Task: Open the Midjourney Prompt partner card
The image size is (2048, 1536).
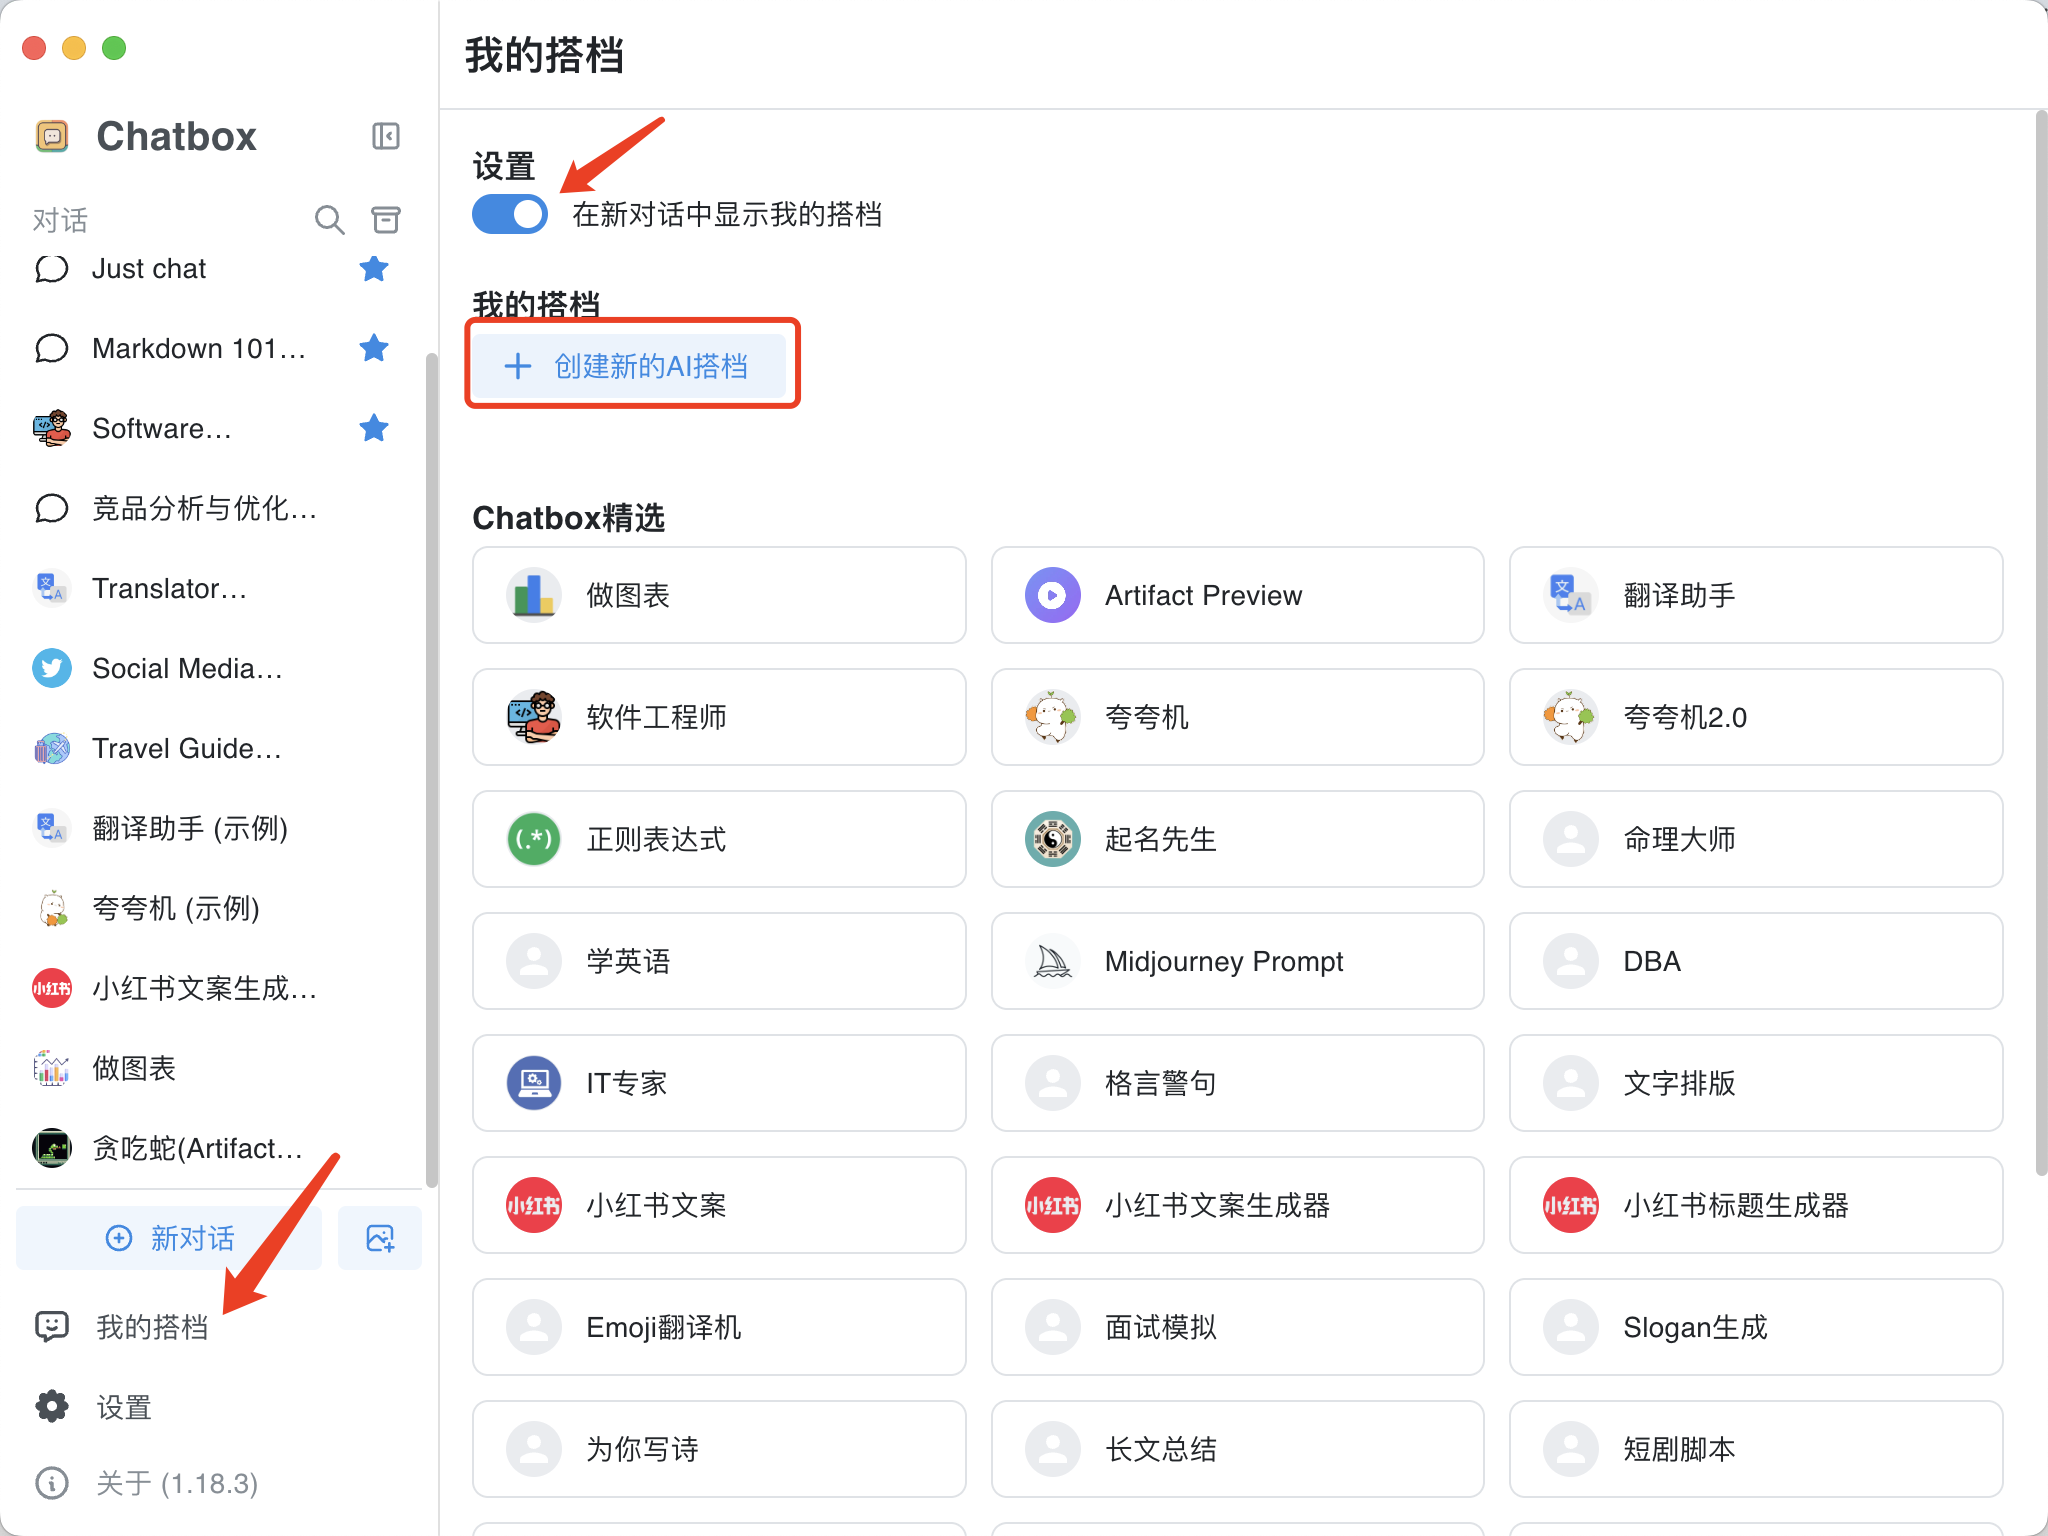Action: [x=1237, y=961]
